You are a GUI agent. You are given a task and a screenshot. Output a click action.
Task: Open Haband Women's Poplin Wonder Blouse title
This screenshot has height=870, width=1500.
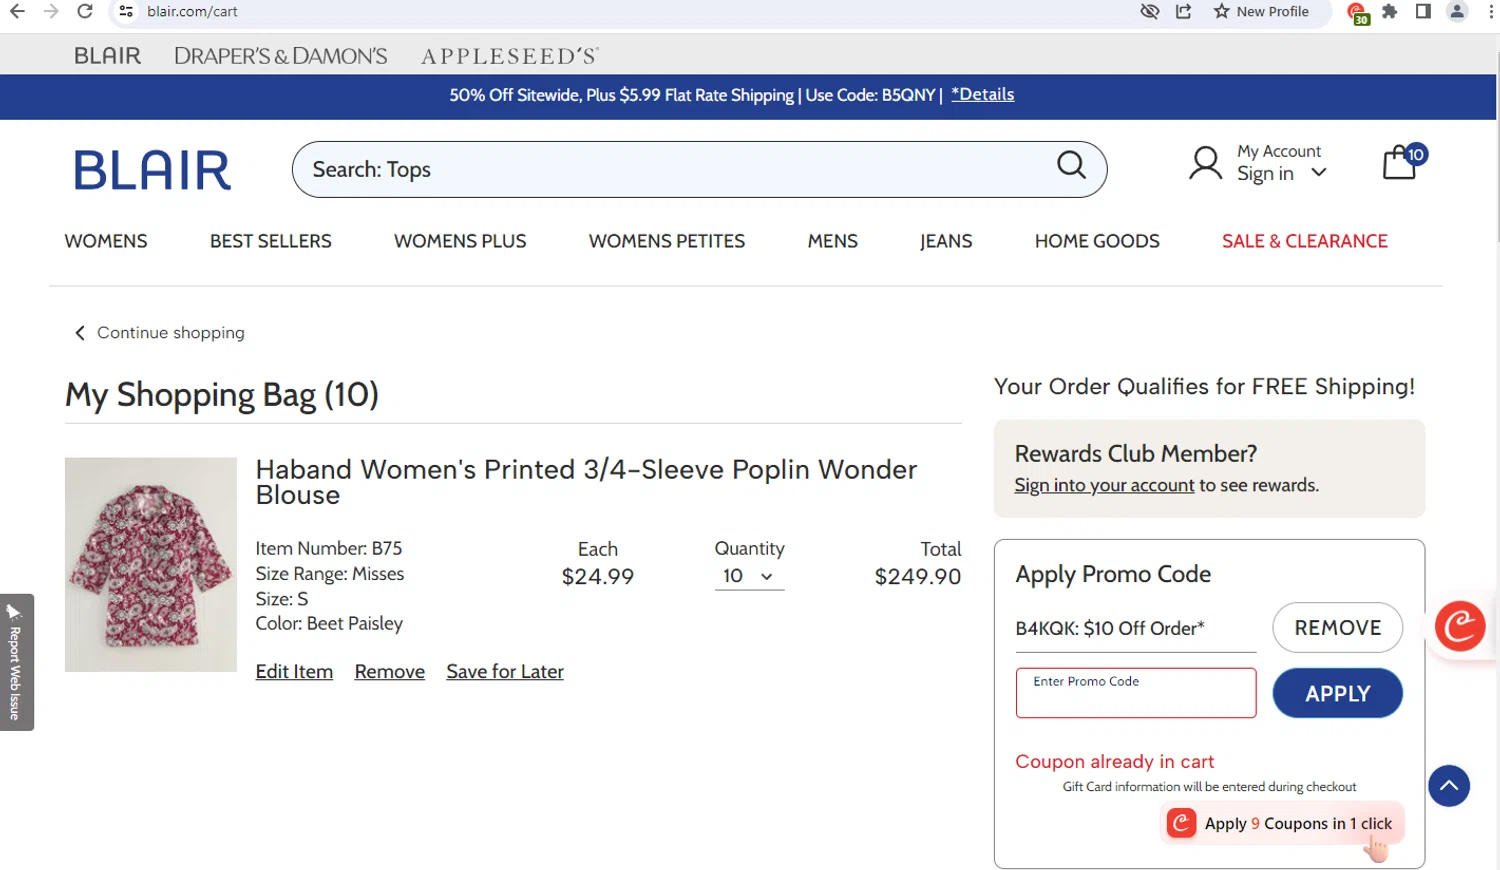pos(586,482)
